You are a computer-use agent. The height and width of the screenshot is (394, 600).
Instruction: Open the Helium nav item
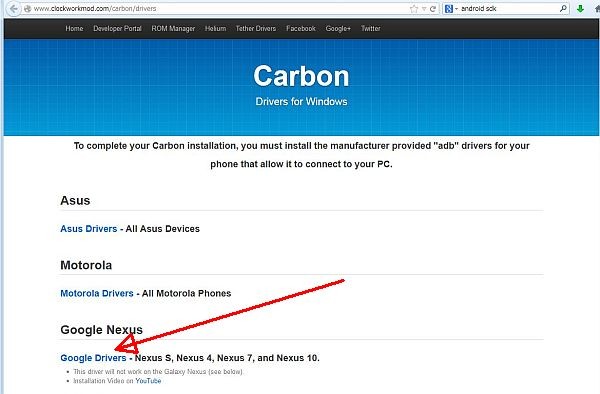tap(215, 28)
